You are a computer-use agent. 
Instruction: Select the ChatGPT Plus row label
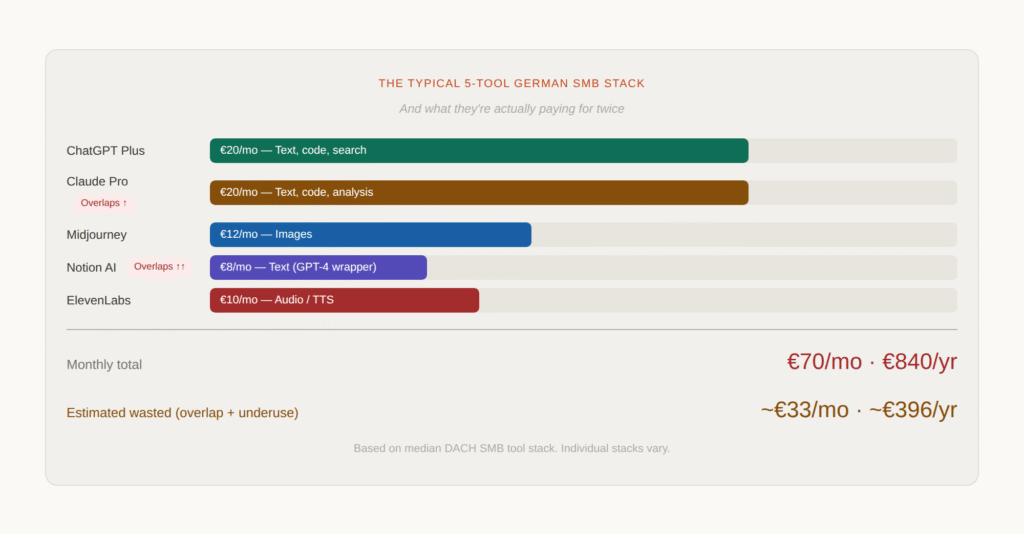105,150
